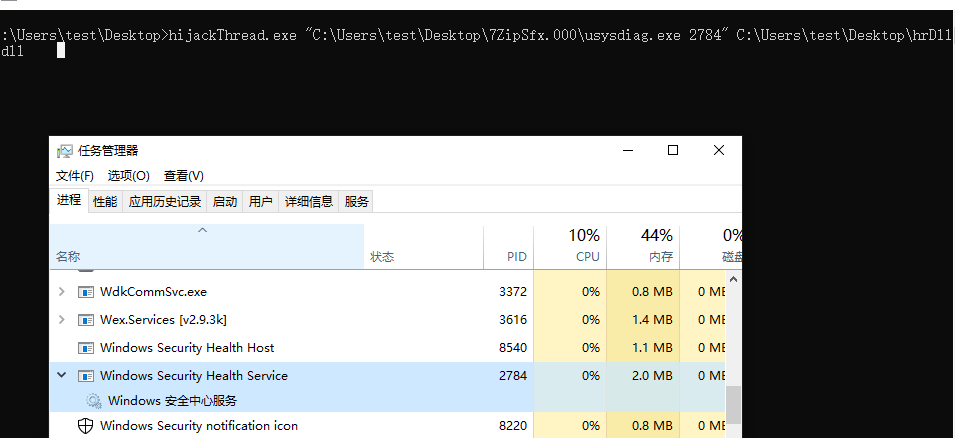Click the Windows Security Health Service icon
The image size is (955, 438).
coord(85,376)
